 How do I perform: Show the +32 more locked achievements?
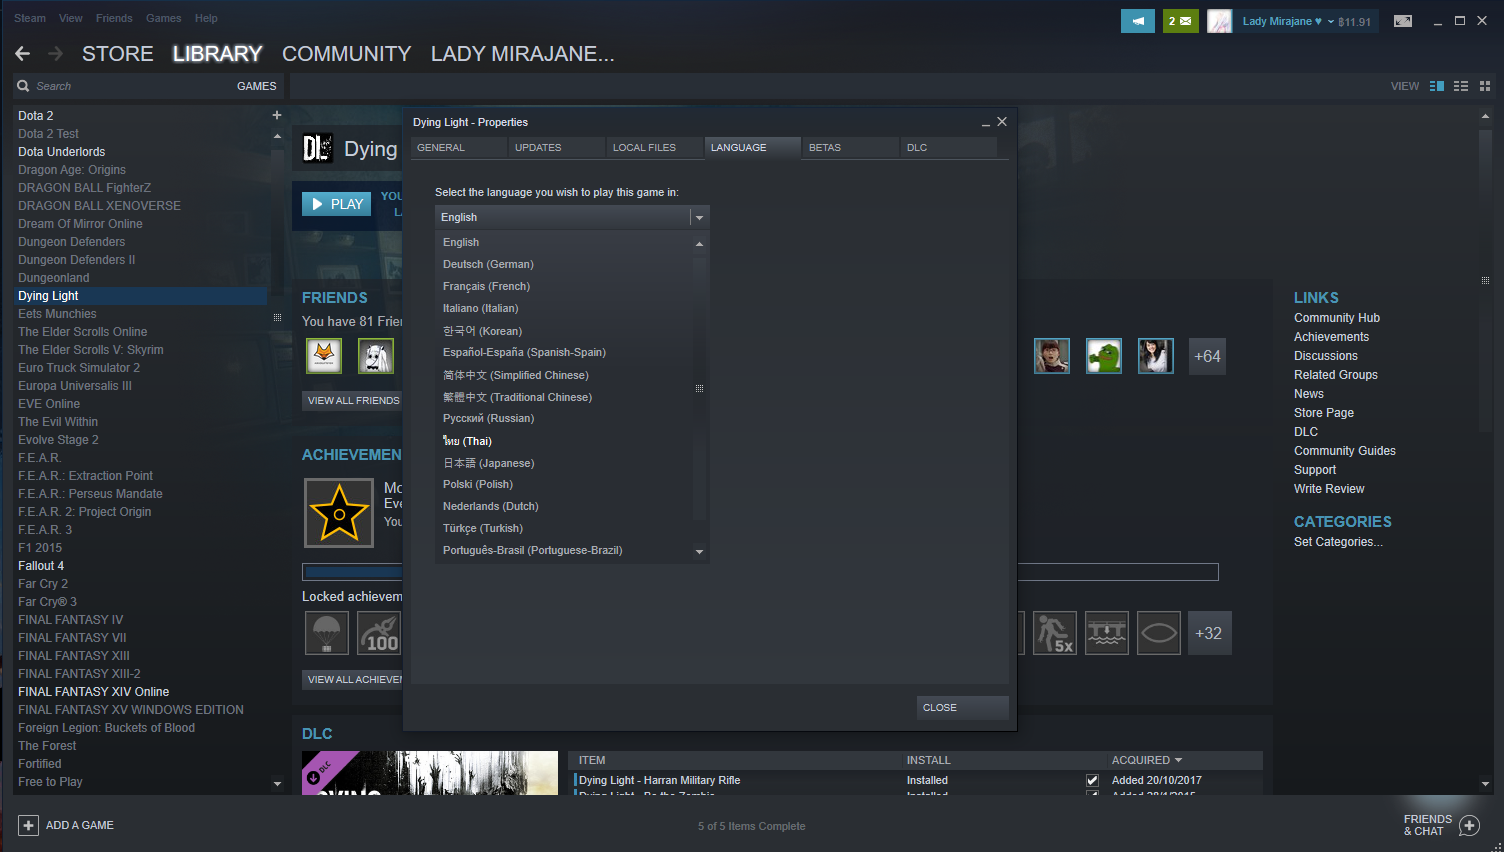coord(1209,633)
